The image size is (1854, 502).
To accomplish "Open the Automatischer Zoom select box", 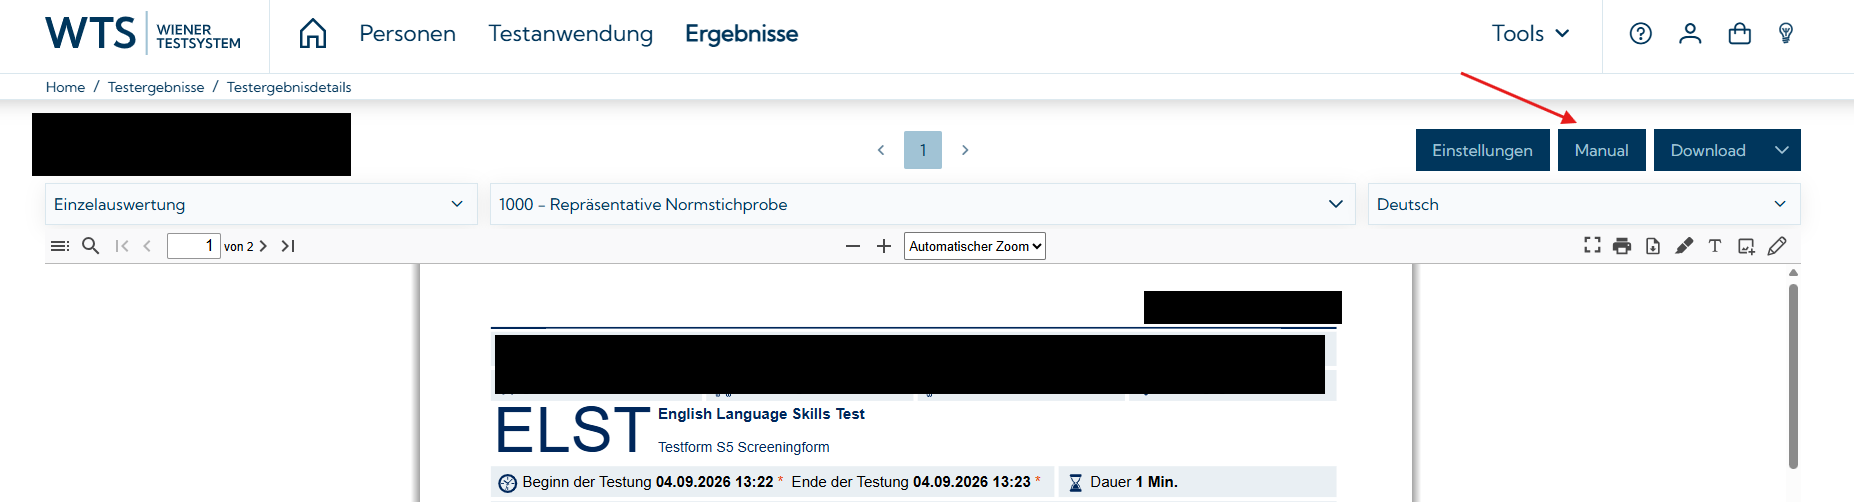I will pos(976,246).
